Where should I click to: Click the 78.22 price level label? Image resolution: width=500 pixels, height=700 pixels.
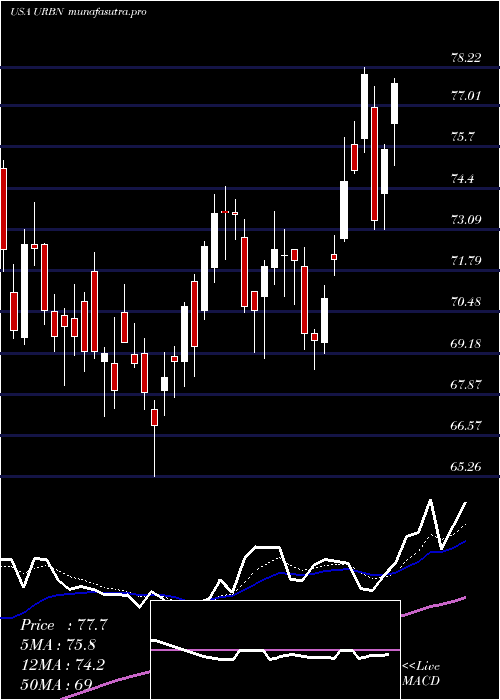click(466, 58)
